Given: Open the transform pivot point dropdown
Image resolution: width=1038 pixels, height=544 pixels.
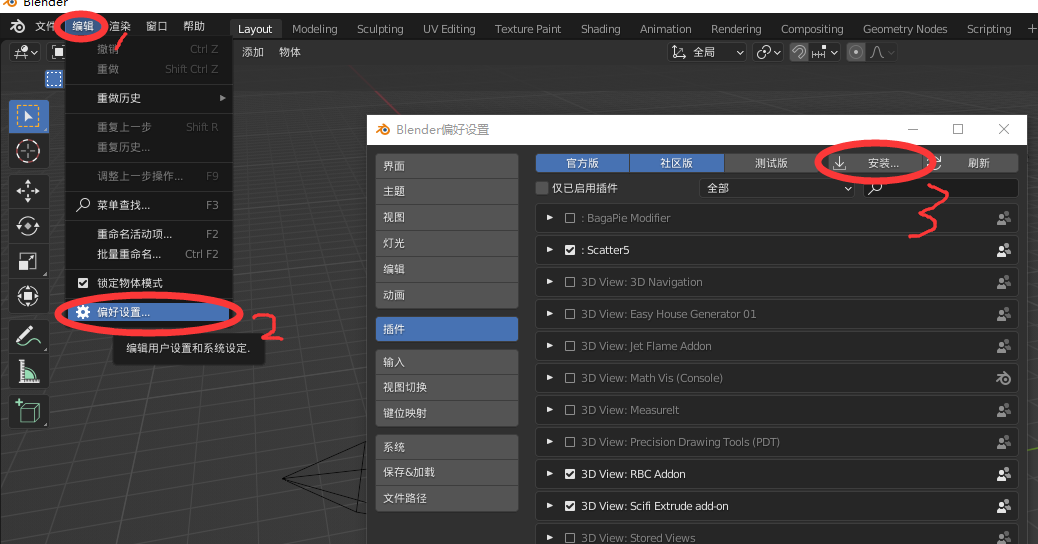Looking at the screenshot, I should [x=769, y=52].
